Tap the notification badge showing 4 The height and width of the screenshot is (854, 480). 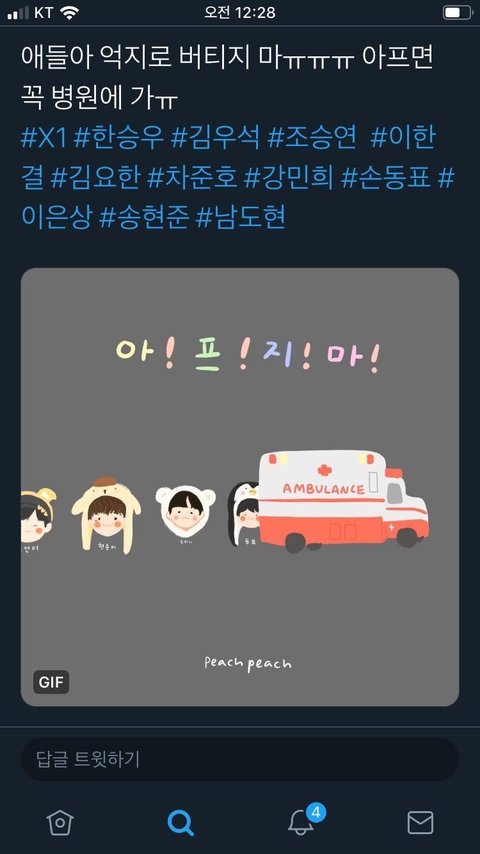click(x=316, y=813)
